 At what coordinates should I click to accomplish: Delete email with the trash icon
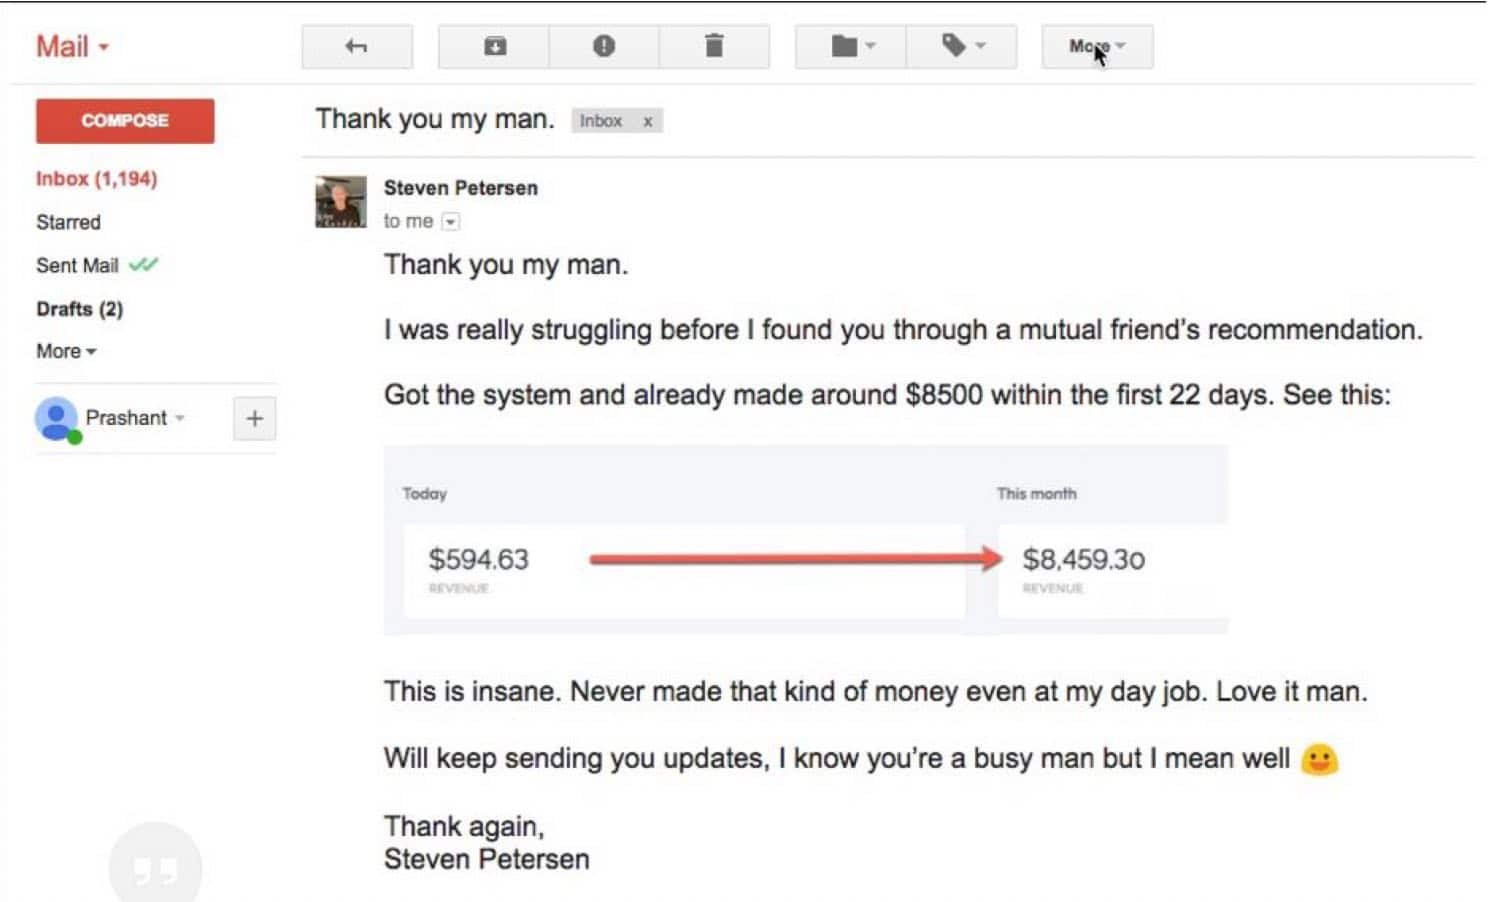pos(713,46)
